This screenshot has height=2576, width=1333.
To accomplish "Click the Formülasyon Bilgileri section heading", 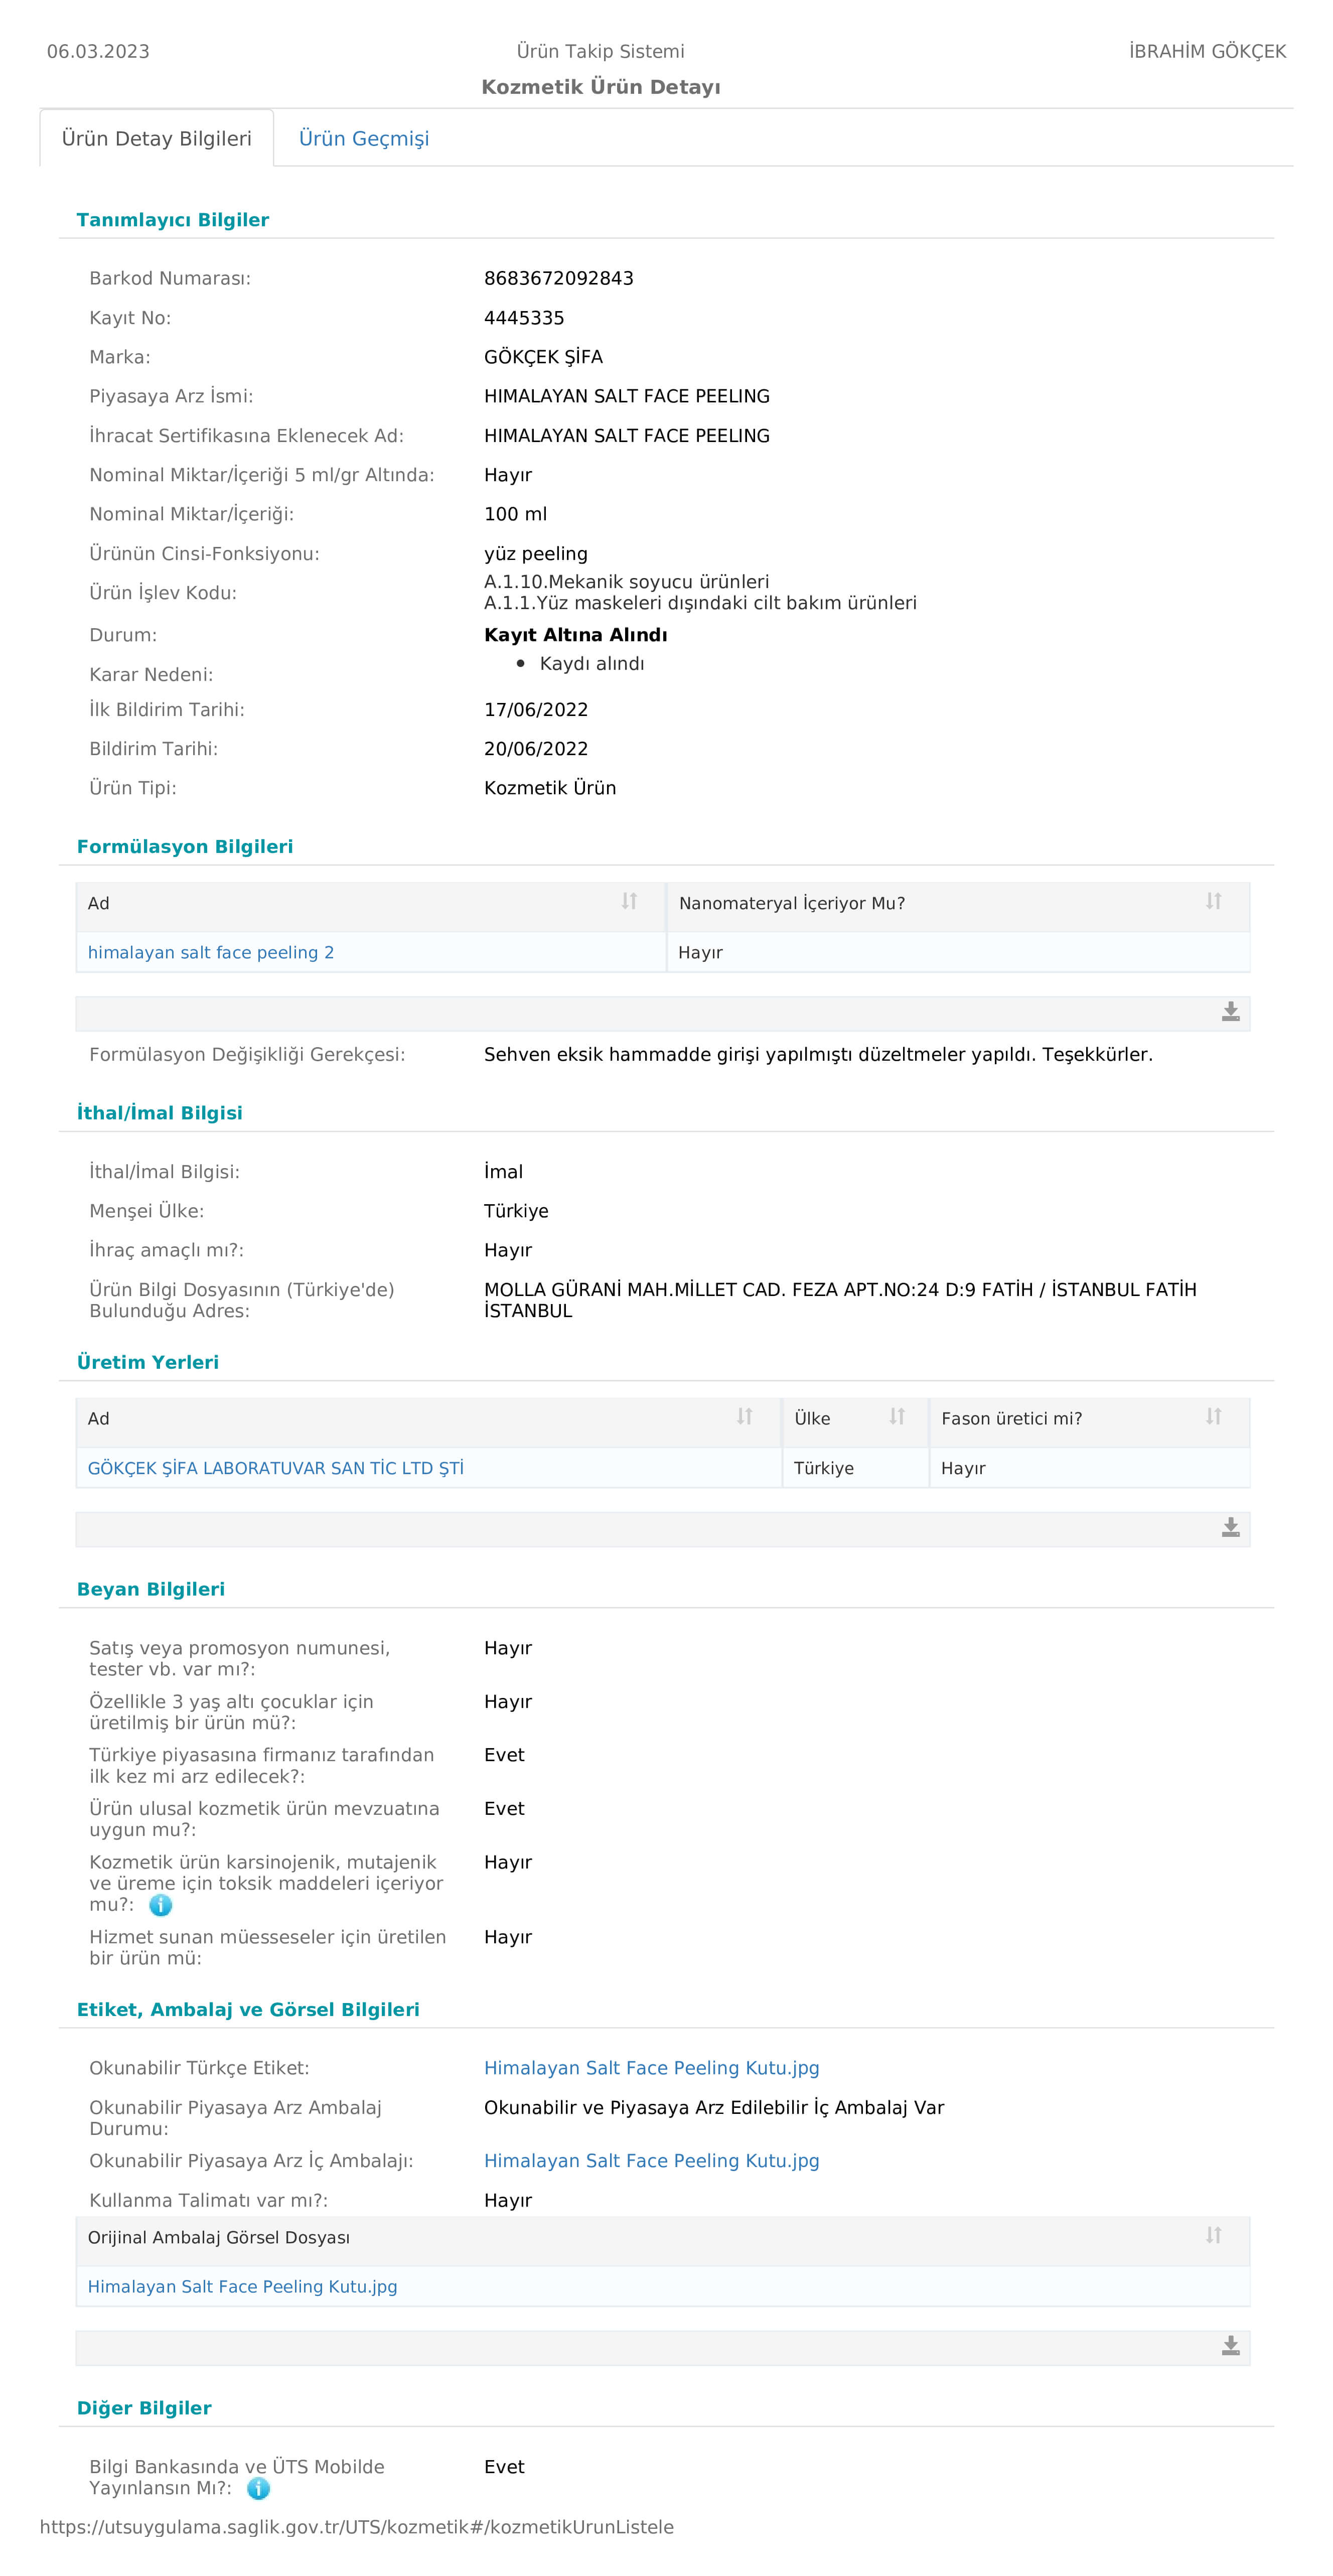I will point(185,847).
